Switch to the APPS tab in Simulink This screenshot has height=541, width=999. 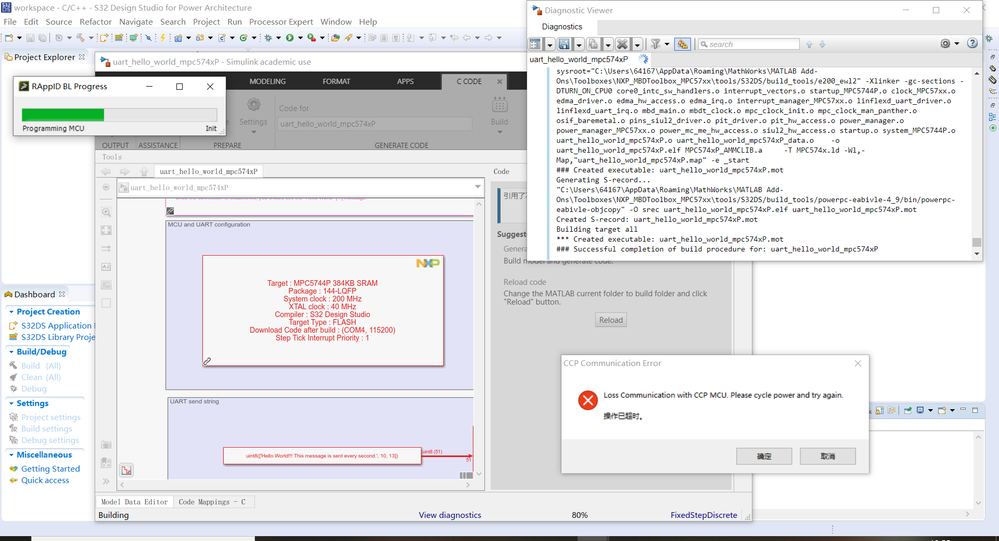click(405, 82)
